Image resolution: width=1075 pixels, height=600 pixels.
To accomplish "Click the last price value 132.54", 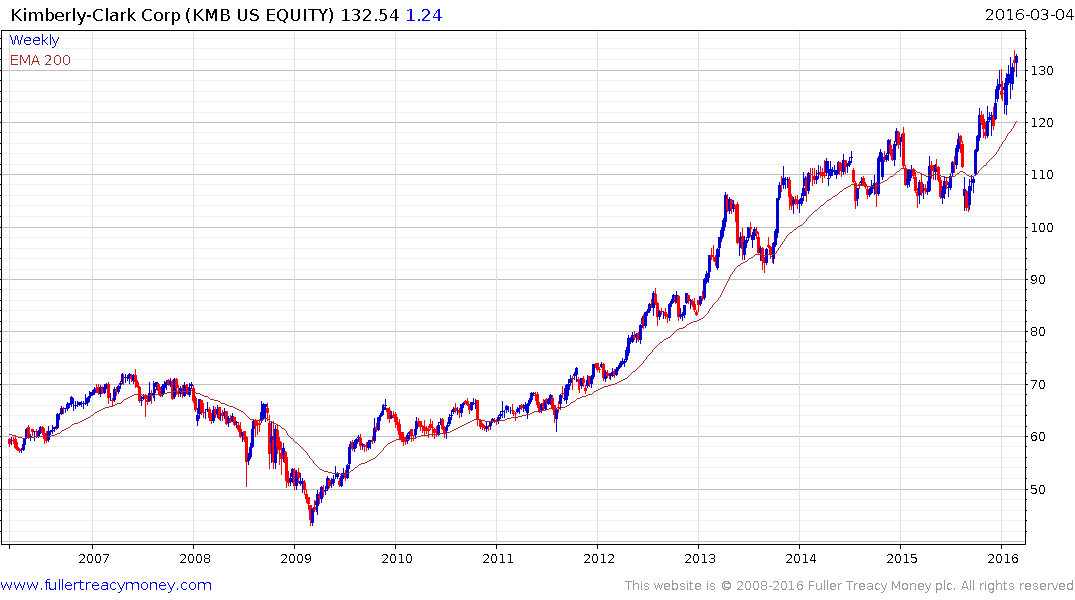I will pyautogui.click(x=370, y=15).
